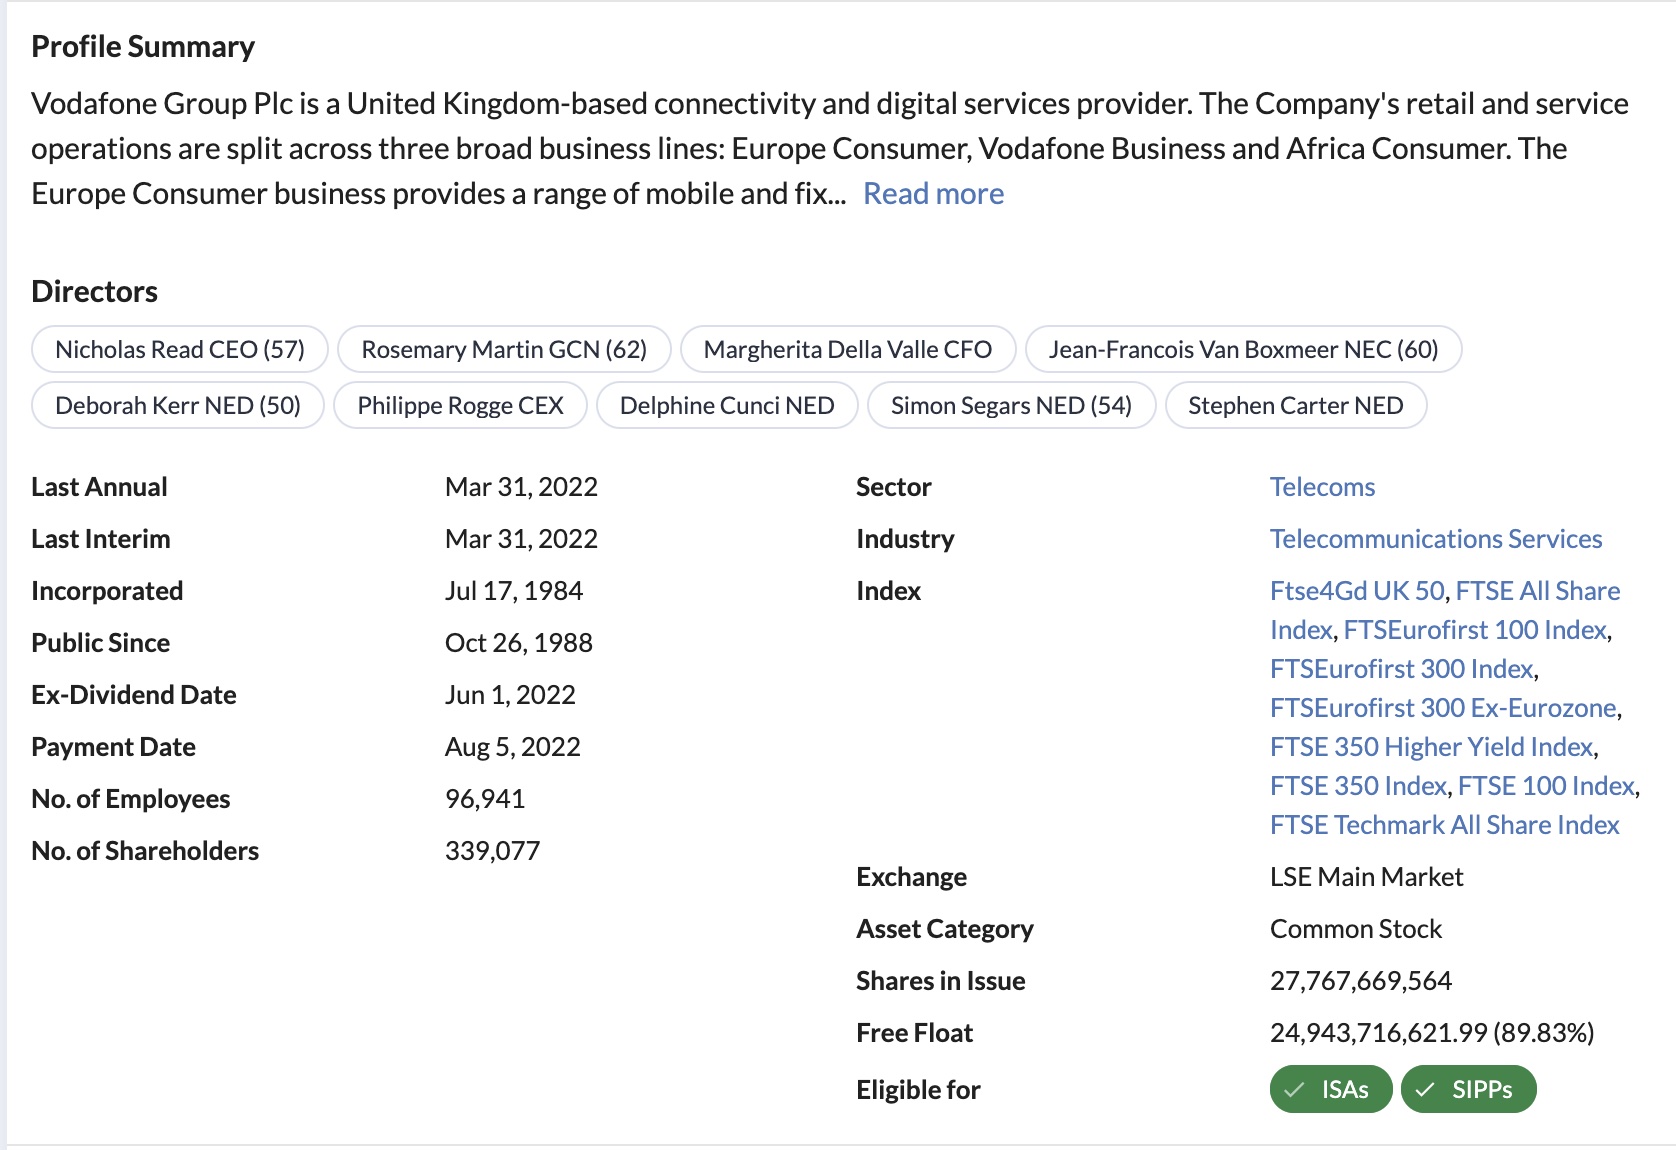The height and width of the screenshot is (1150, 1676).
Task: Select the LSE Main Market exchange value
Action: coord(1366,877)
